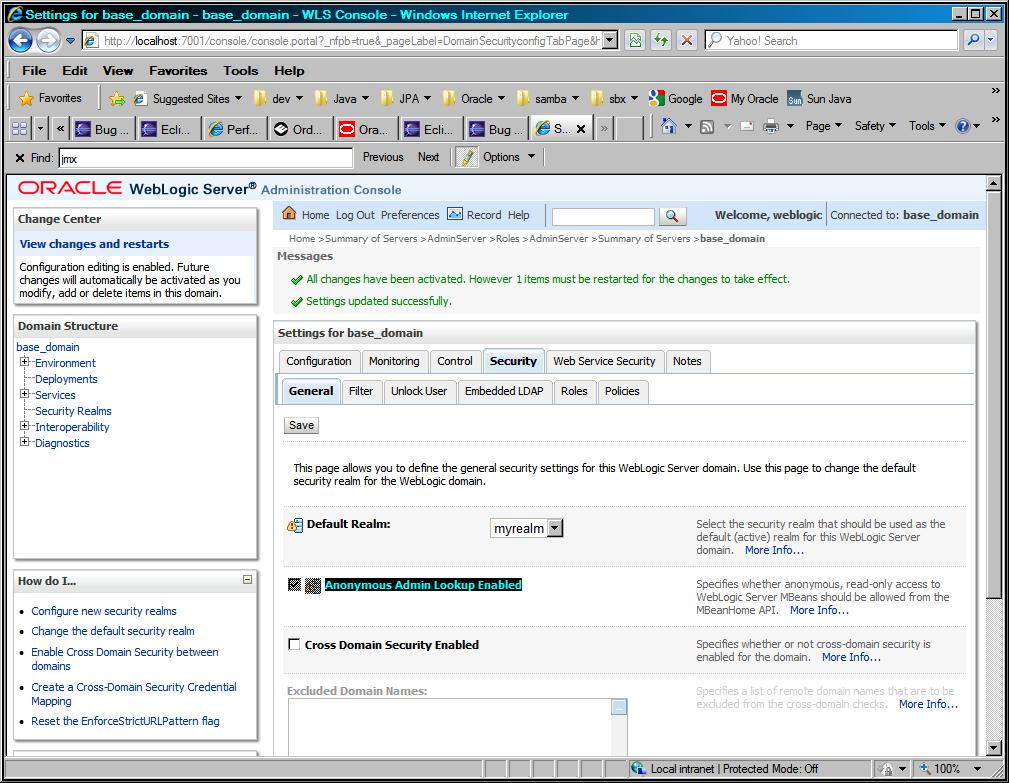Click the browser Back arrow button
Screen dimensions: 1009x783
coord(20,41)
